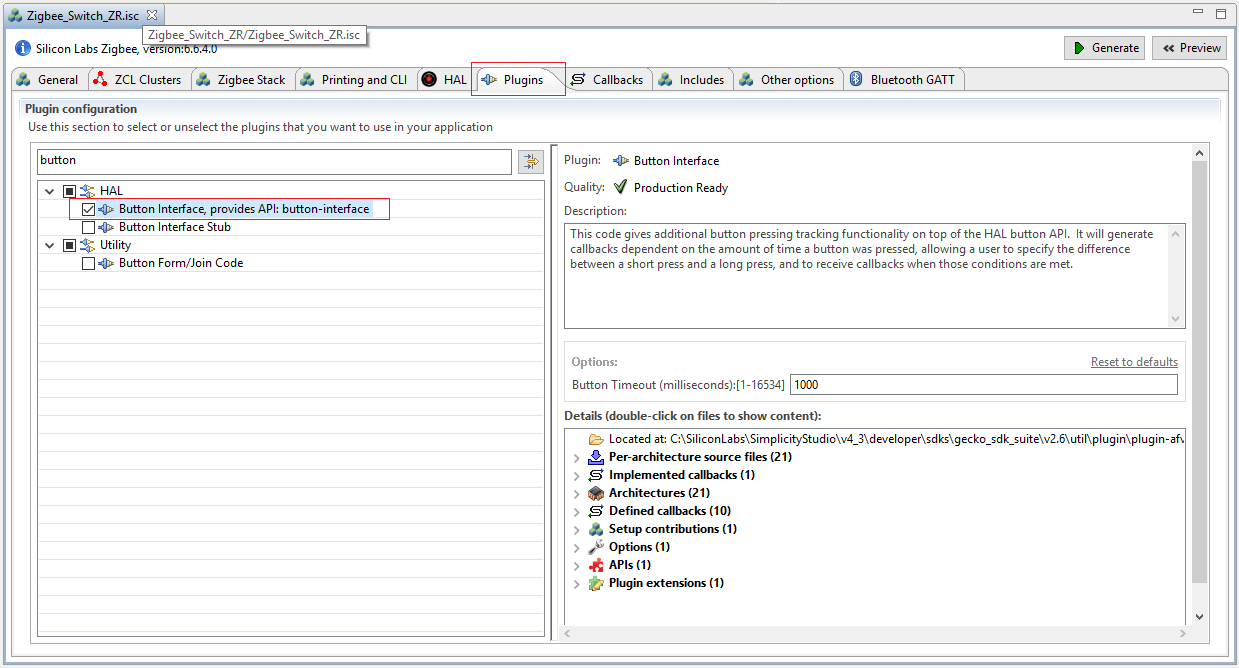1239x668 pixels.
Task: Expand the APIs (1) node
Action: [x=577, y=565]
